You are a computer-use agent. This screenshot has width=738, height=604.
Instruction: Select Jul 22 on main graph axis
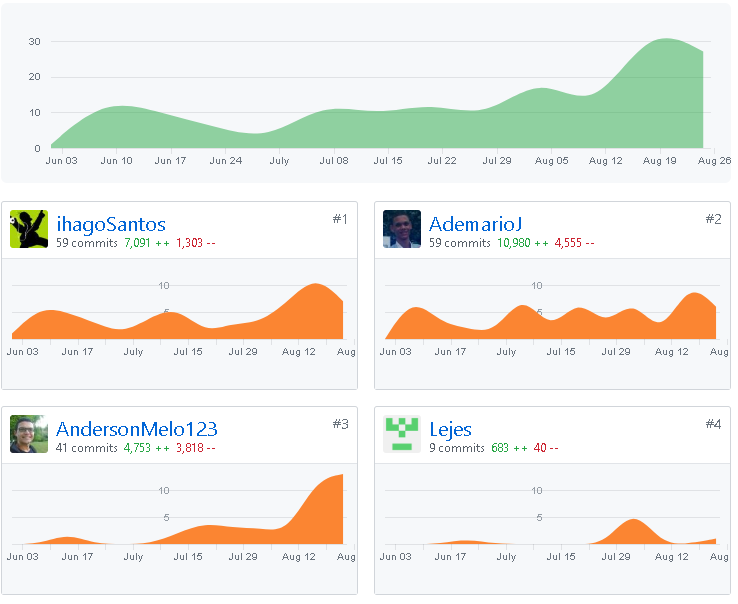(442, 161)
